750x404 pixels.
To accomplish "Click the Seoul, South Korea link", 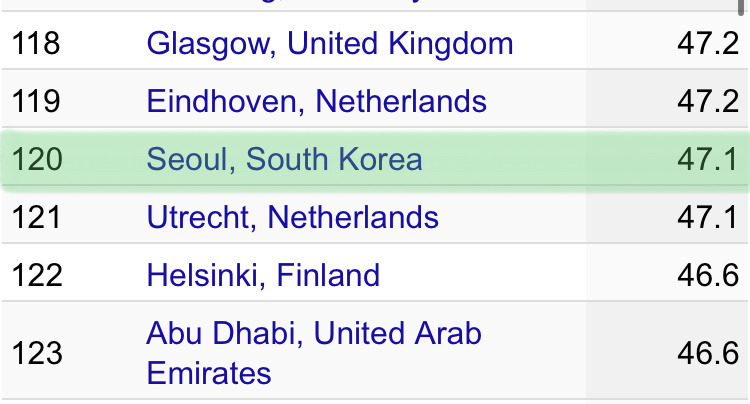I will (x=284, y=159).
